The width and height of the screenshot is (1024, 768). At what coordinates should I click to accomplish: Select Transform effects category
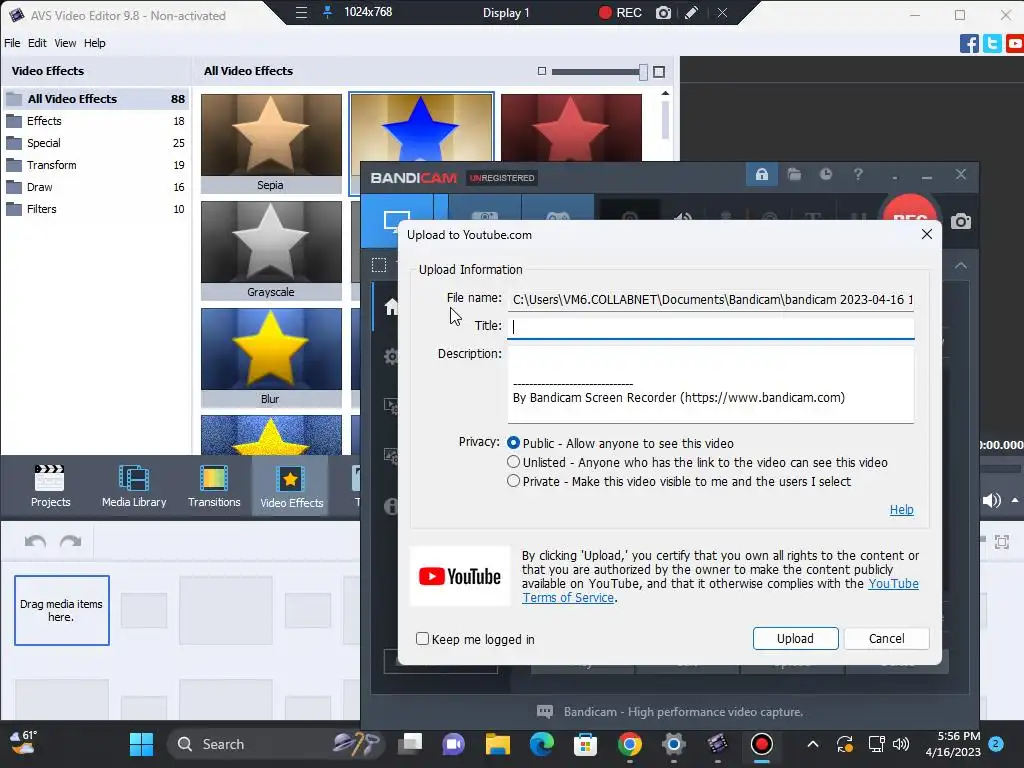point(96,165)
